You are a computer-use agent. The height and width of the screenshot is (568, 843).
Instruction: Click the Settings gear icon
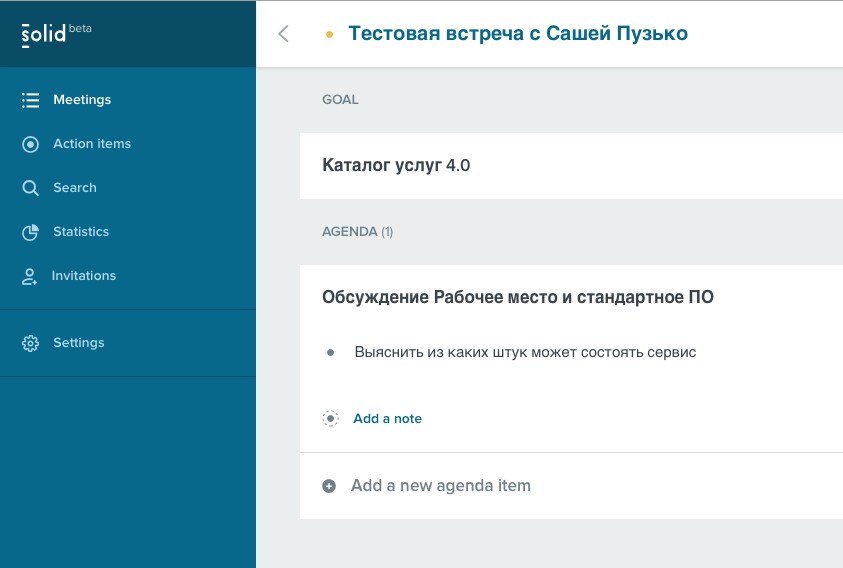[30, 343]
